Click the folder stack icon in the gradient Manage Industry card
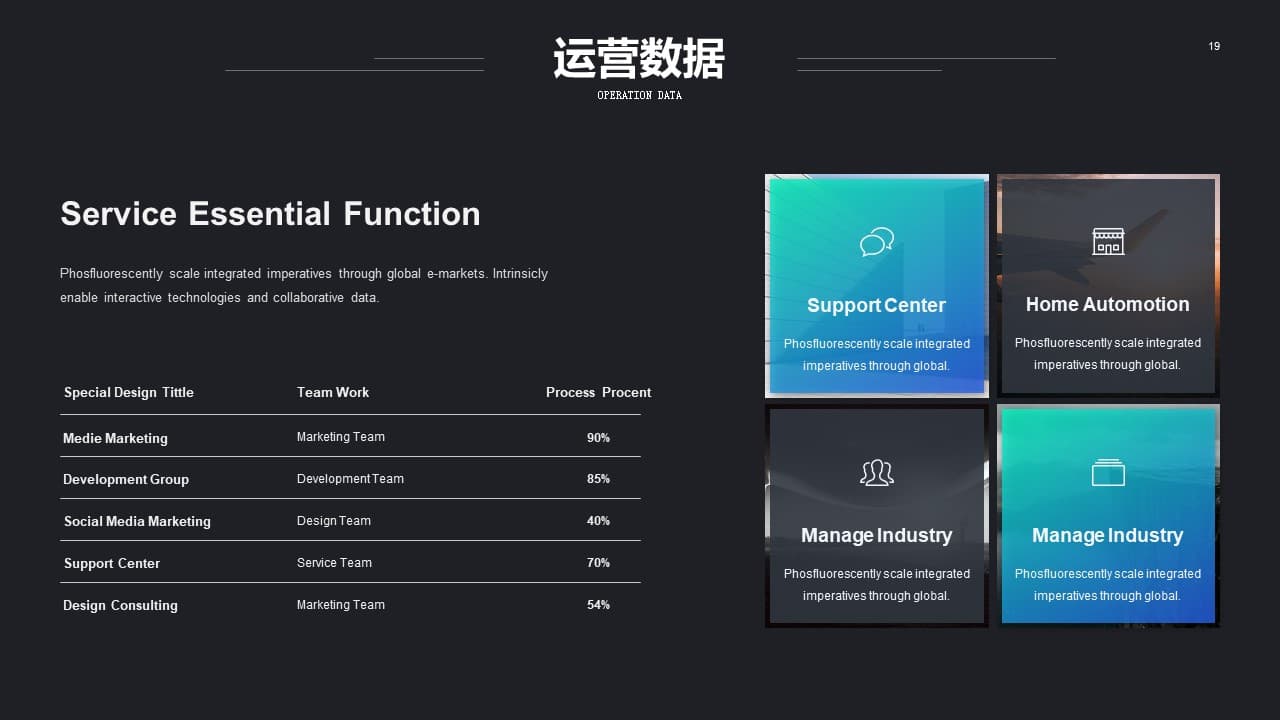This screenshot has width=1280, height=720. 1108,472
